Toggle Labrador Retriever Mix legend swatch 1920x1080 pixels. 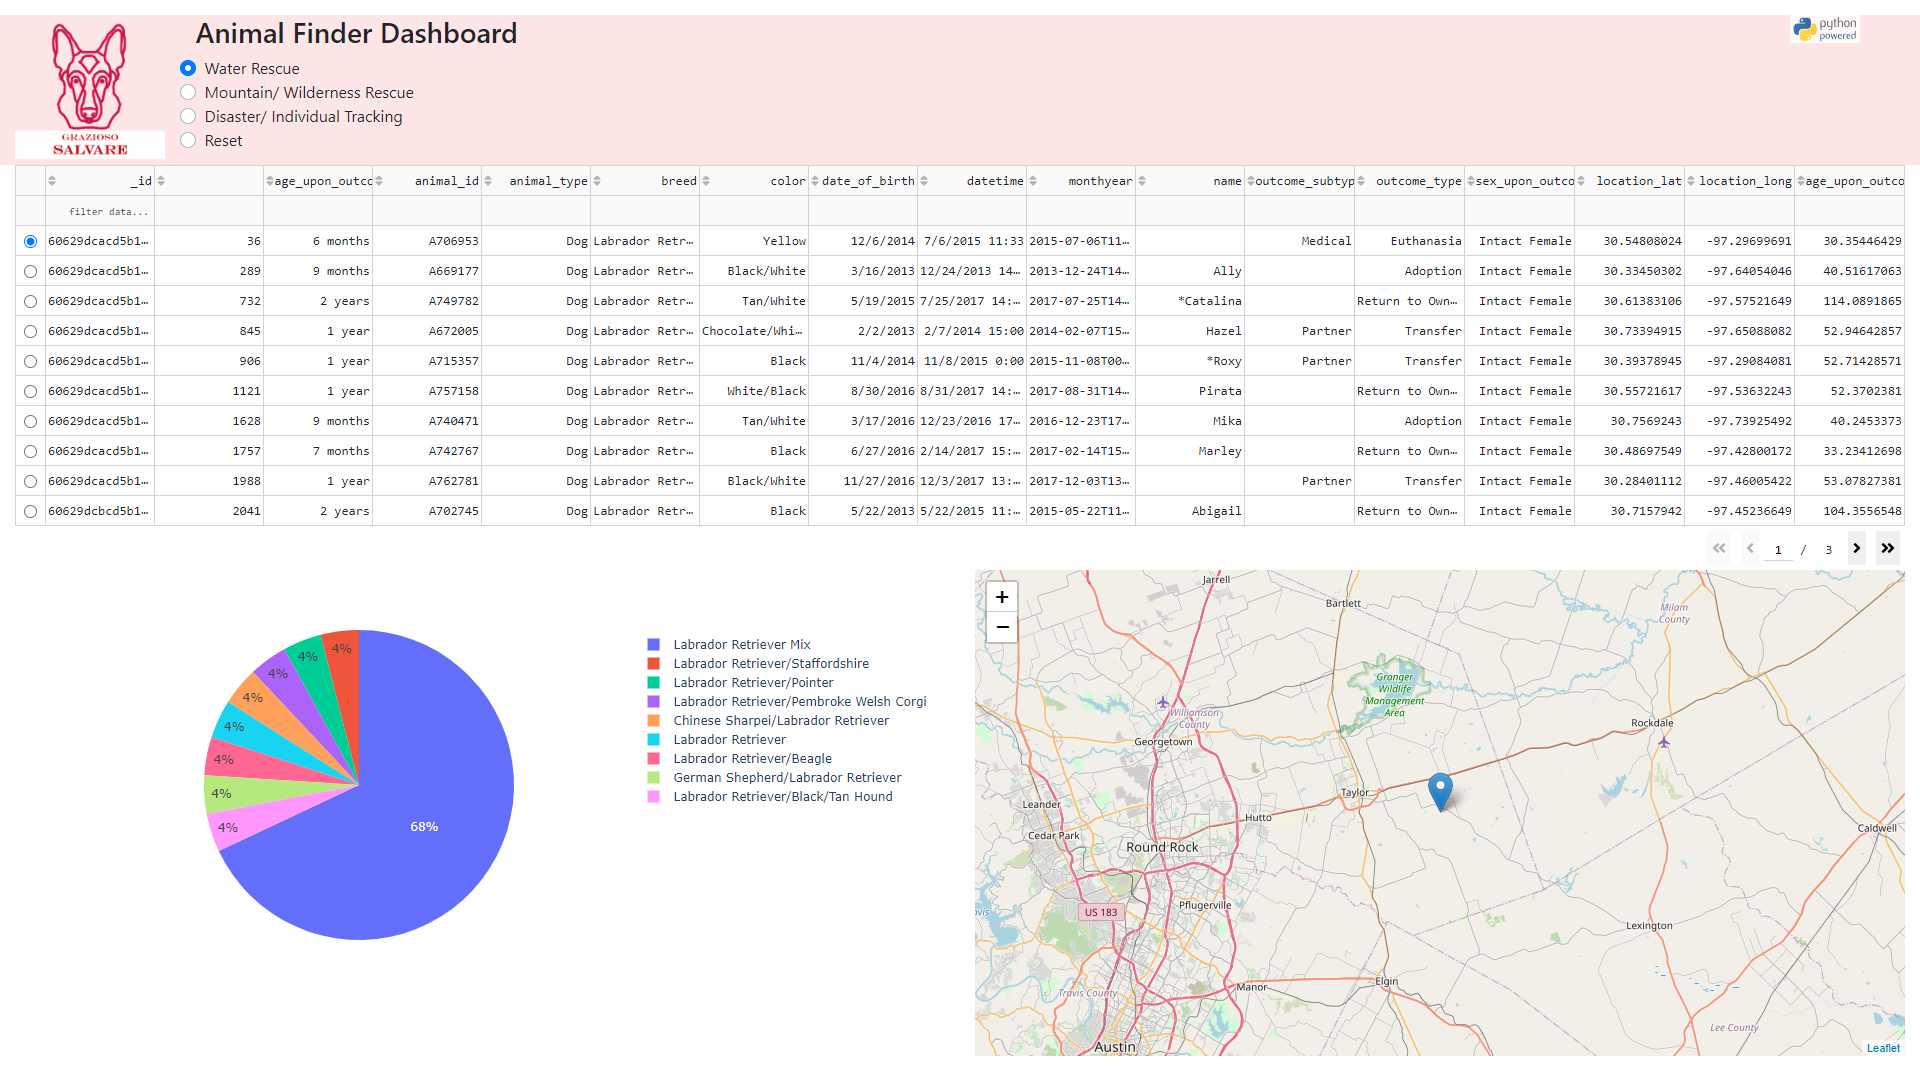[x=653, y=645]
